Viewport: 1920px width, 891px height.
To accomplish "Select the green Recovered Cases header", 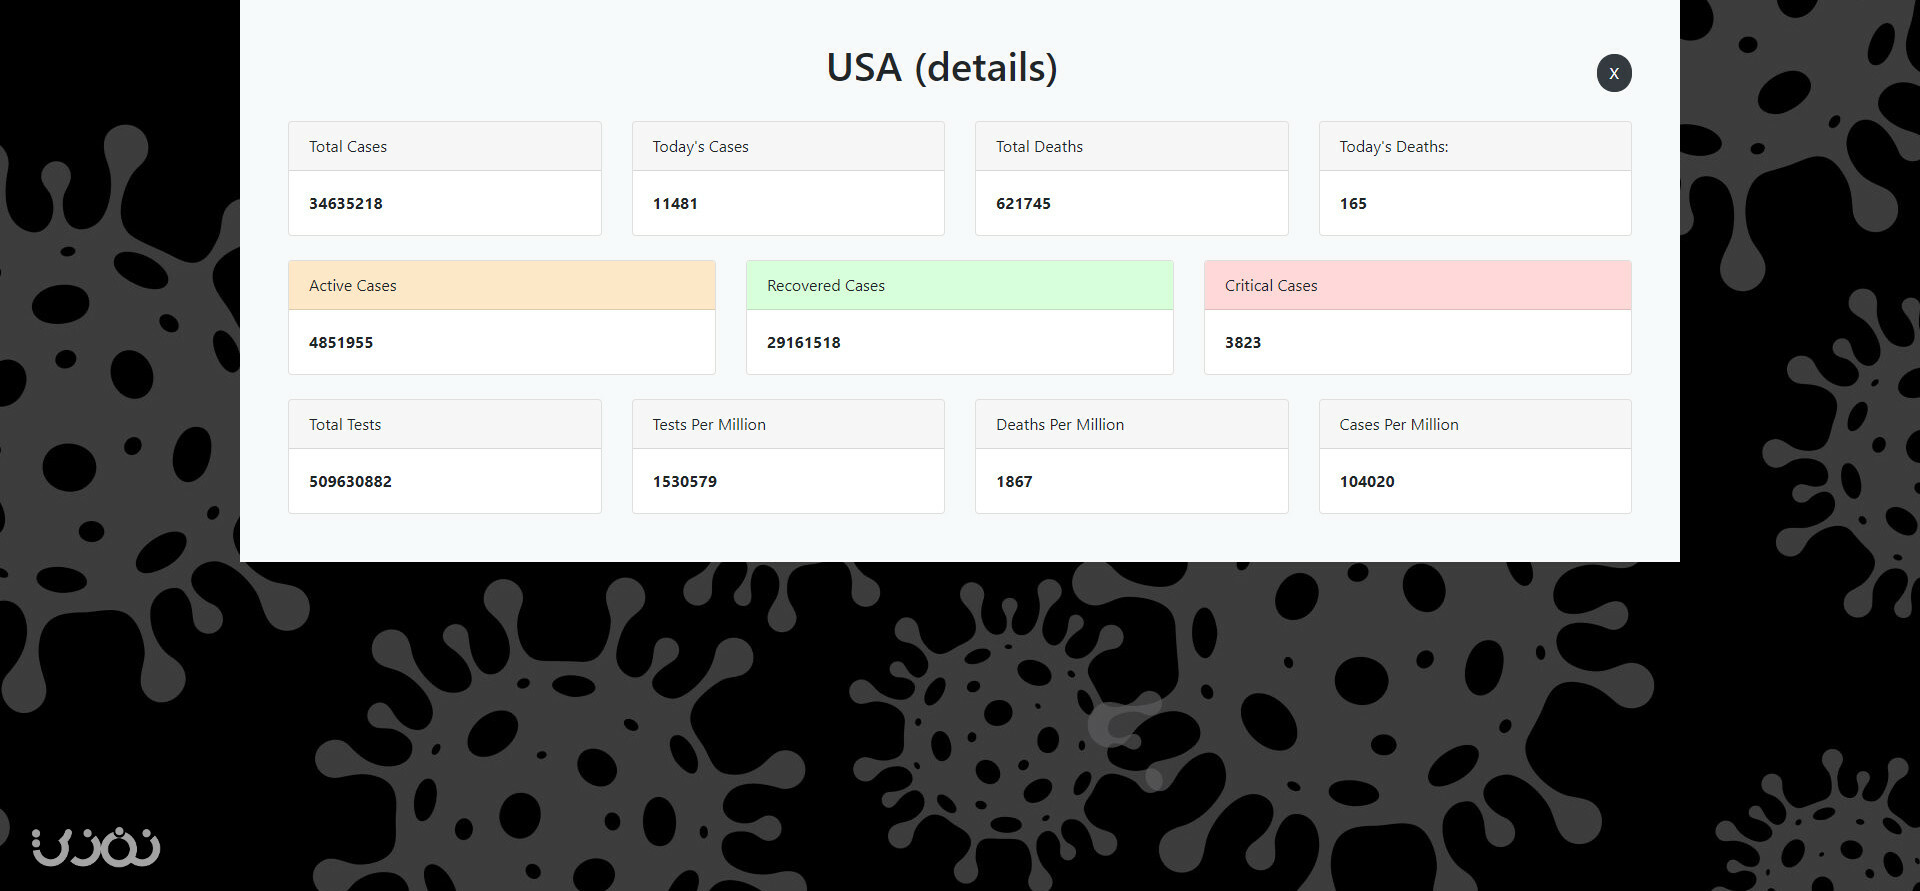I will click(960, 285).
